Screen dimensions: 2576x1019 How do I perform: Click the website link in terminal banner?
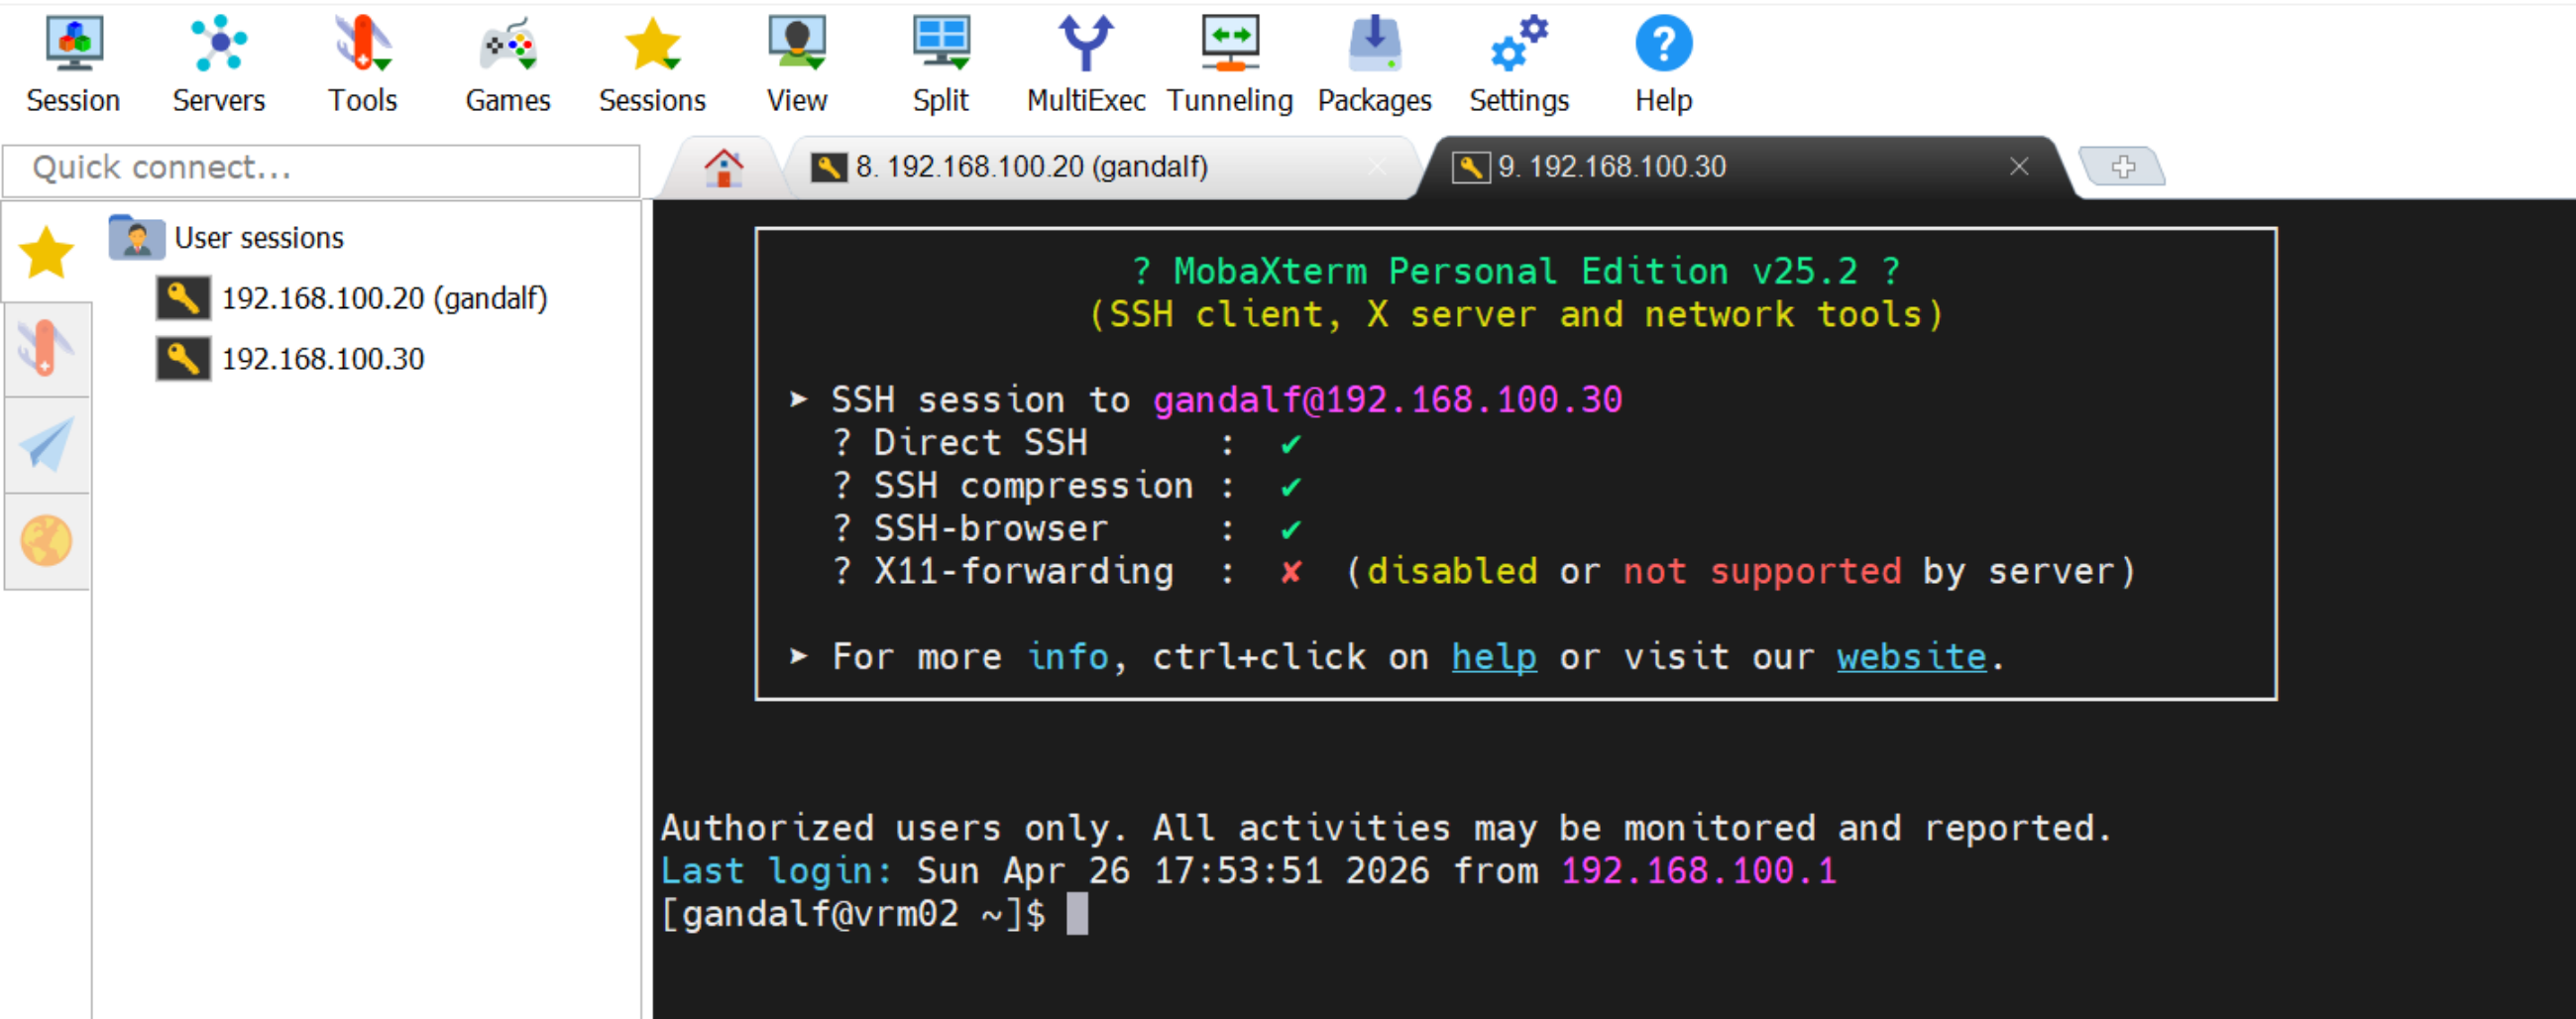[1911, 657]
